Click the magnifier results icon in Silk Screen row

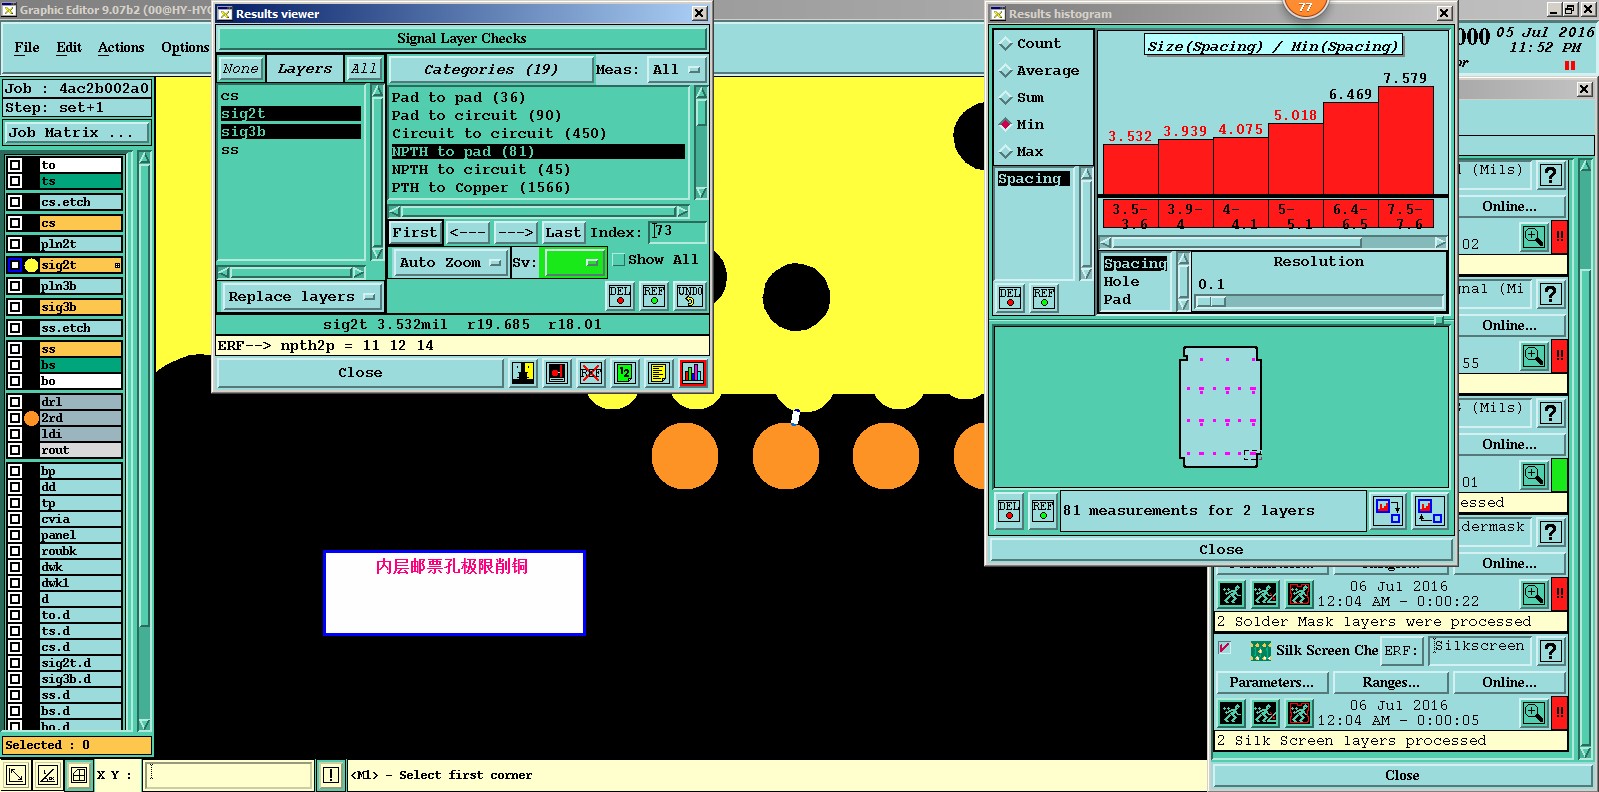pos(1534,713)
